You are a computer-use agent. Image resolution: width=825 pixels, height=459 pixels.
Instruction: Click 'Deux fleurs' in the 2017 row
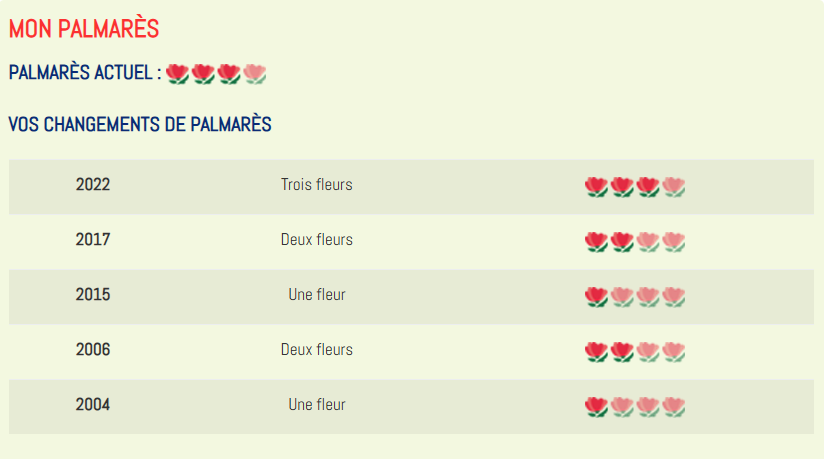point(317,240)
